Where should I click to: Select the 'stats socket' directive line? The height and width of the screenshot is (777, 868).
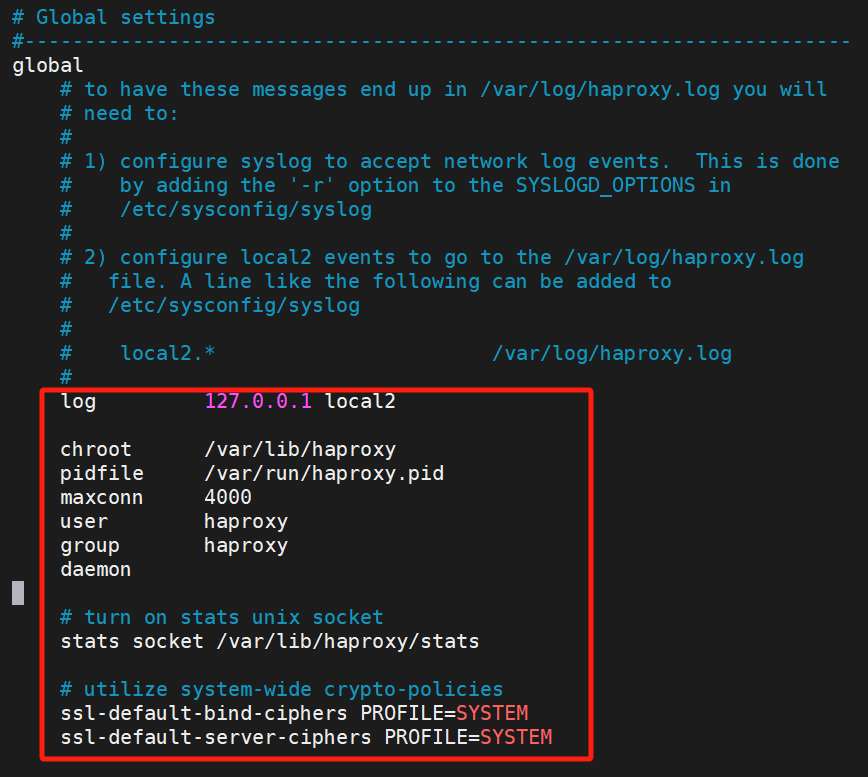click(268, 641)
